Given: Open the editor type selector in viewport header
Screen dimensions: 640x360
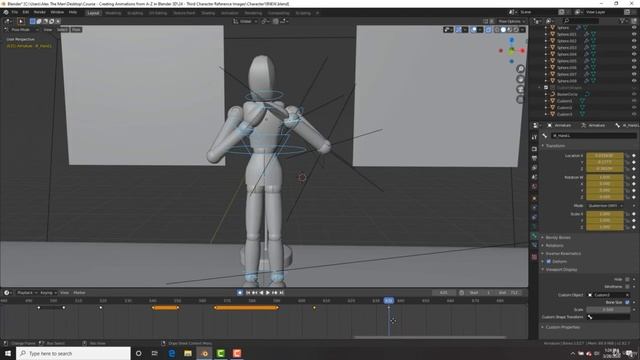Looking at the screenshot, I should tap(8, 21).
